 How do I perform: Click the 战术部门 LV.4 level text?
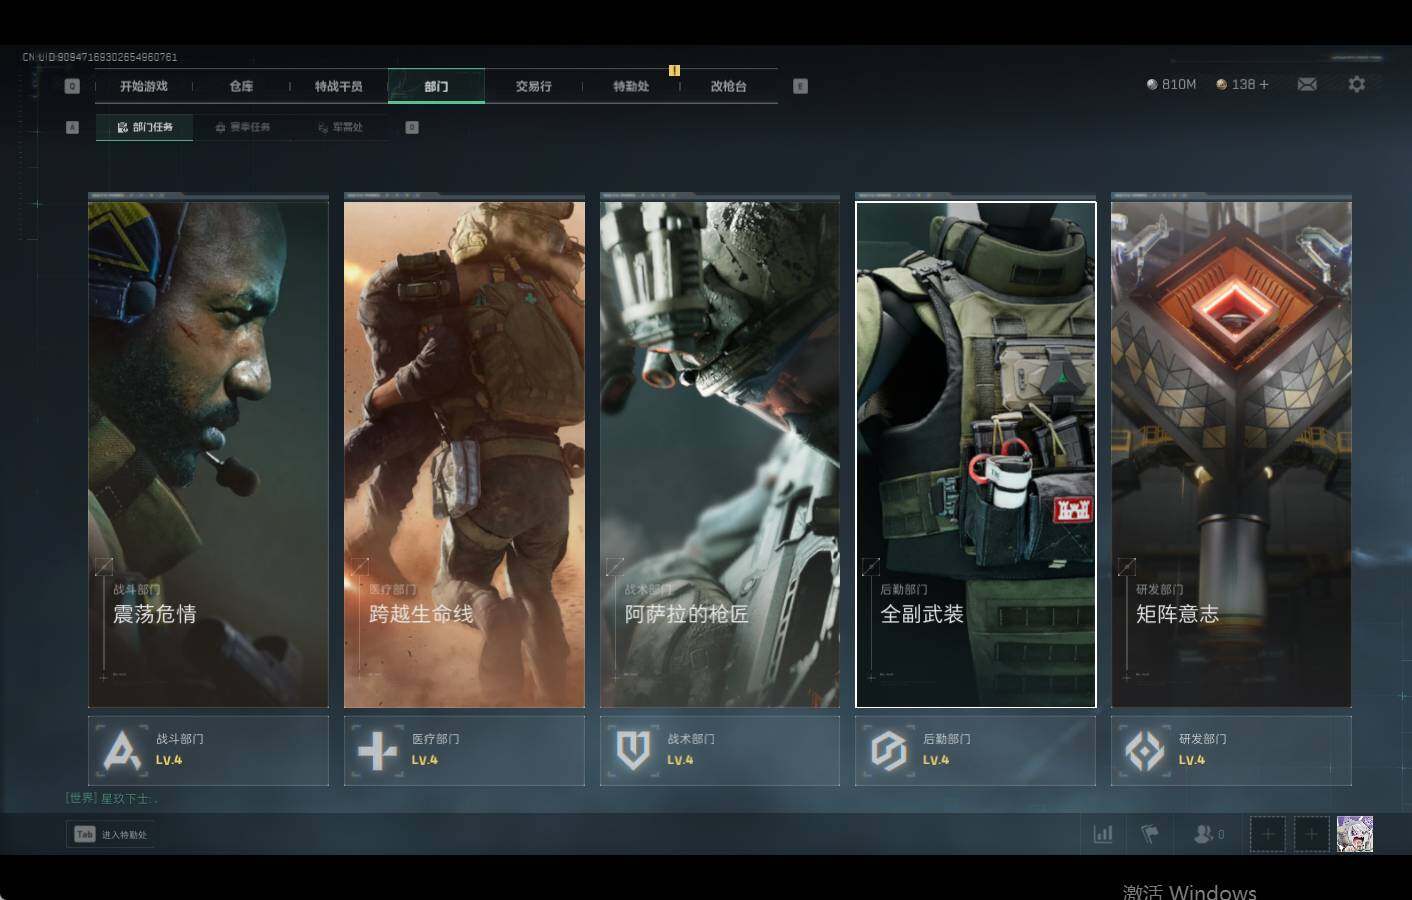(x=680, y=760)
